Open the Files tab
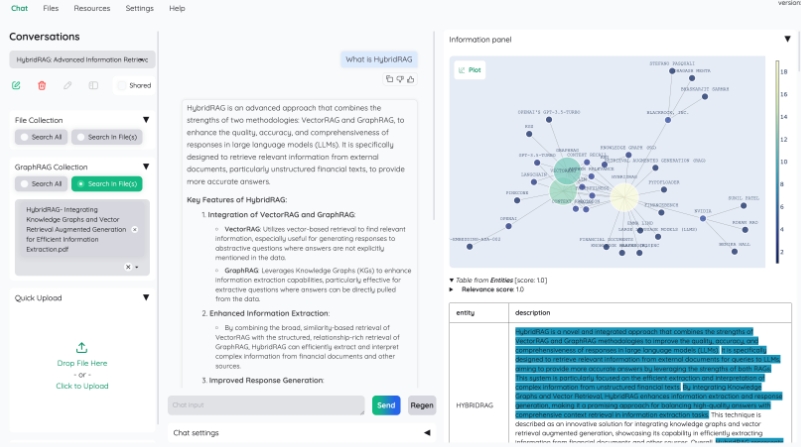The height and width of the screenshot is (447, 801). pyautogui.click(x=51, y=8)
